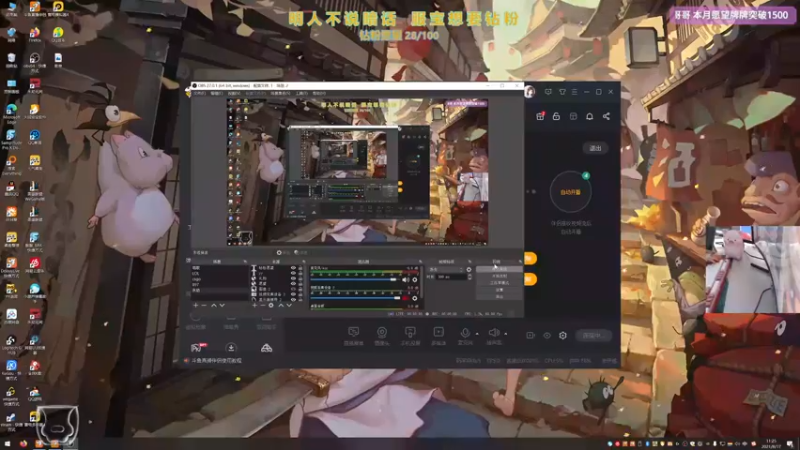Open the transition type dropdown in OBS

tap(446, 269)
